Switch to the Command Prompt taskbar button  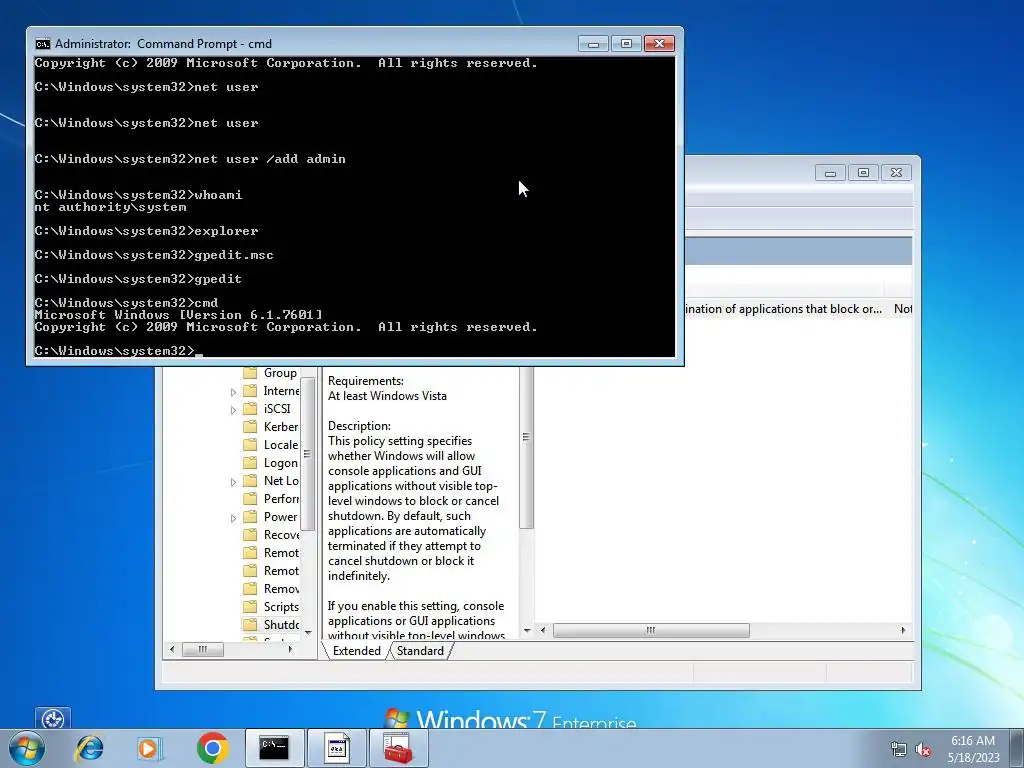click(x=274, y=748)
